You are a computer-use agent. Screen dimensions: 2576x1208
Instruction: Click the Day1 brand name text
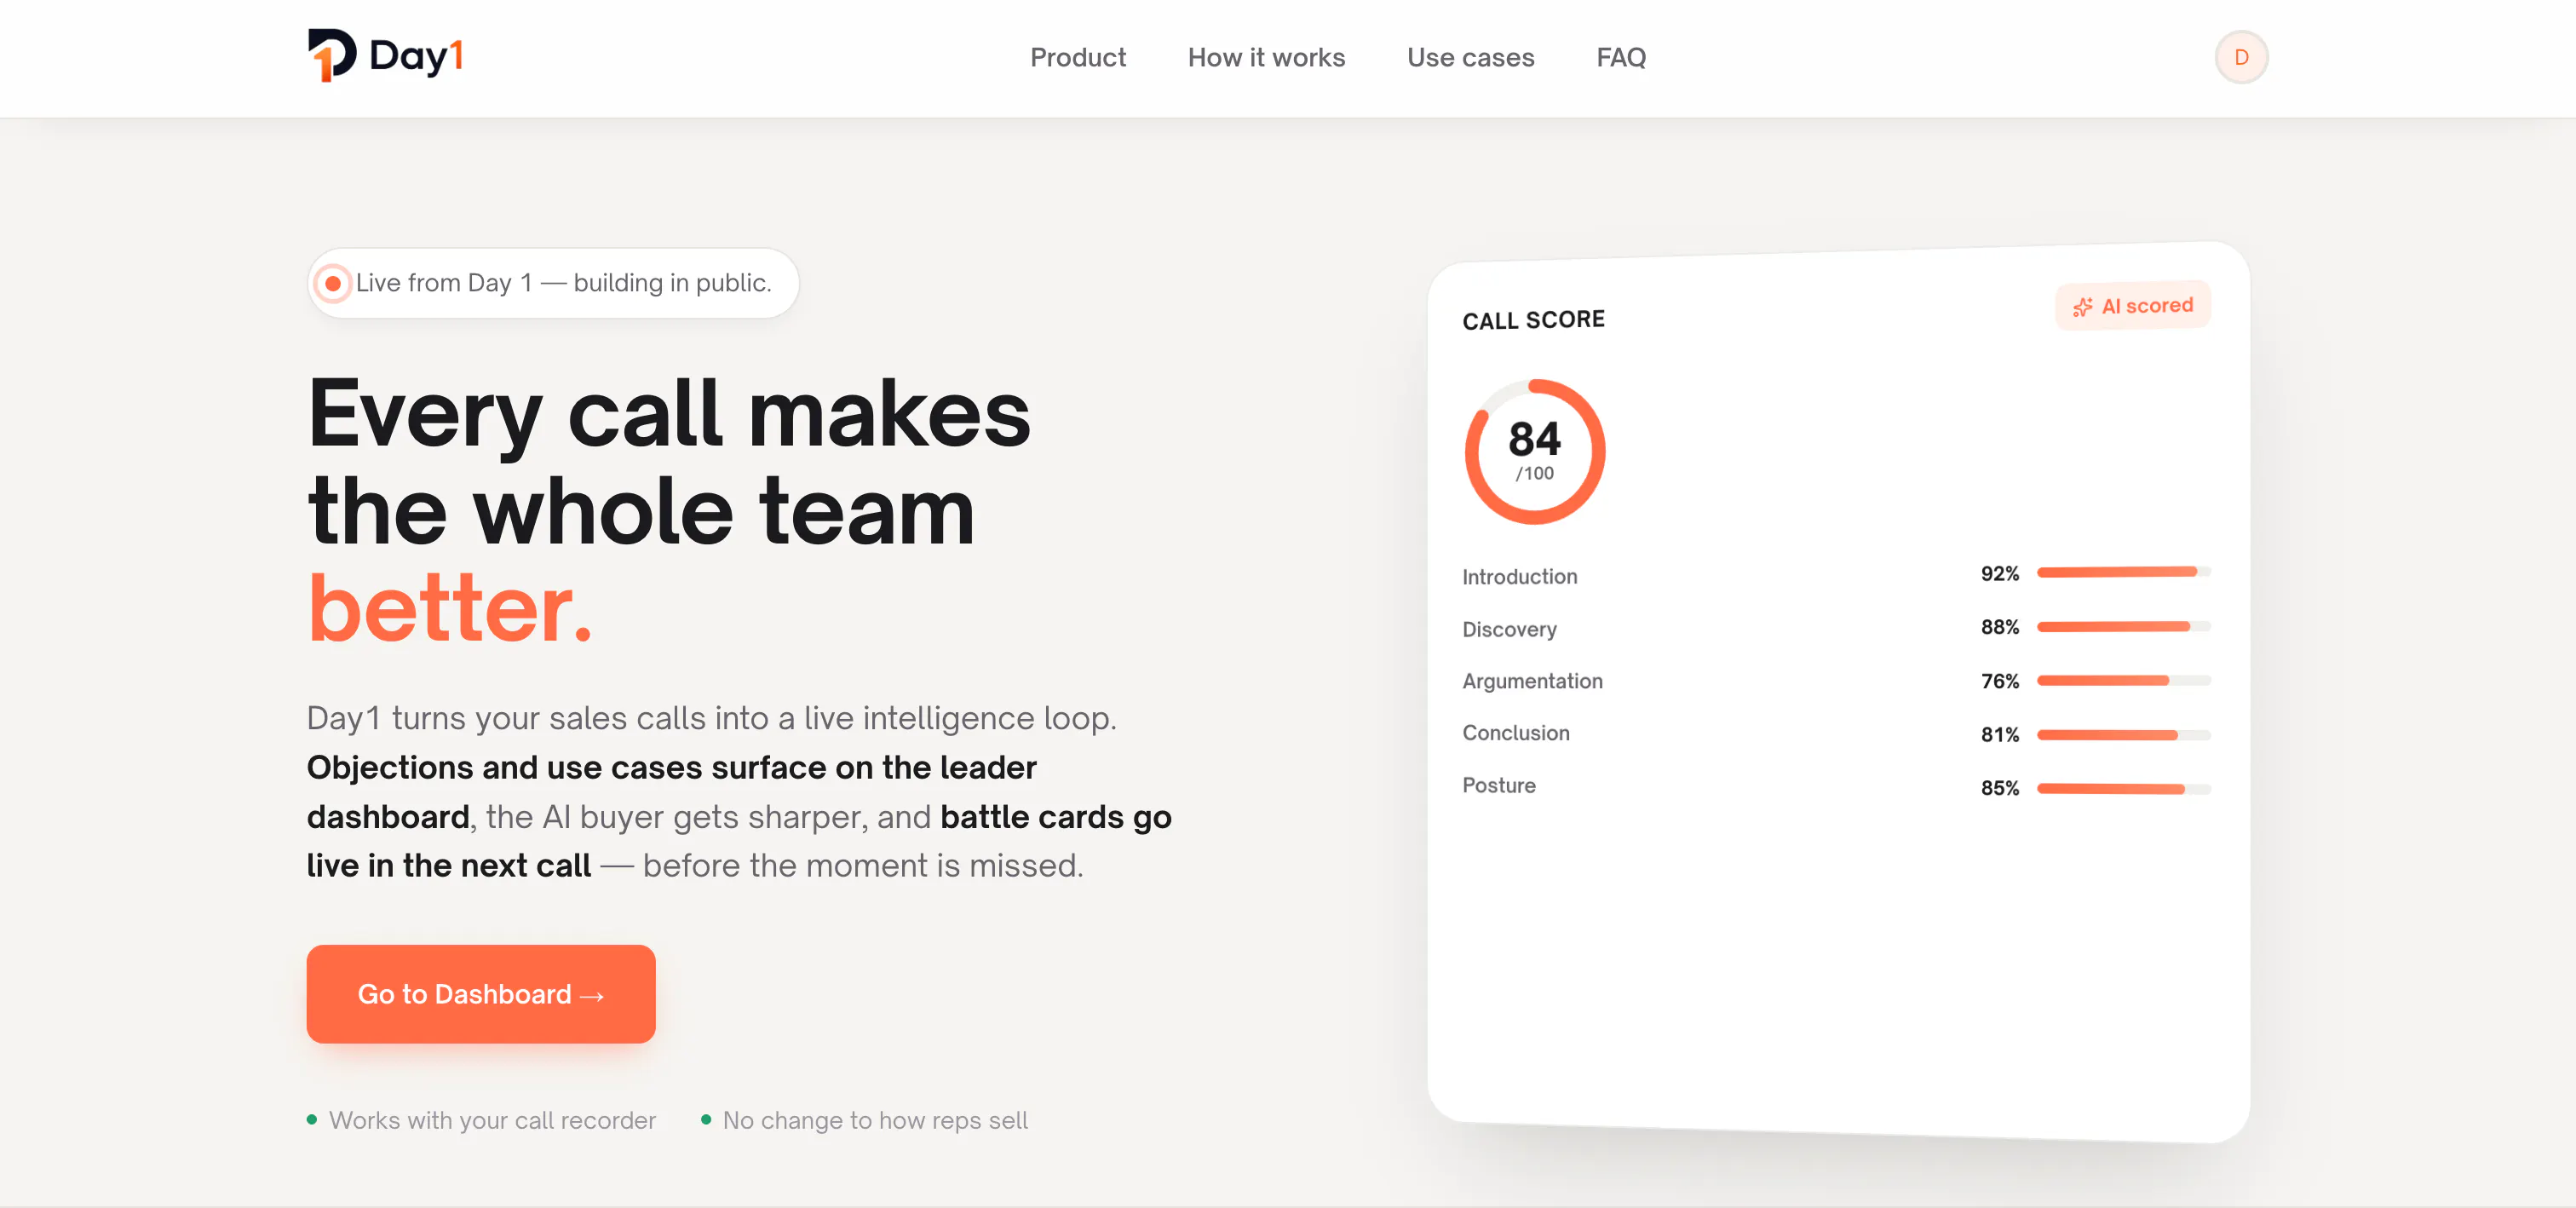click(416, 56)
